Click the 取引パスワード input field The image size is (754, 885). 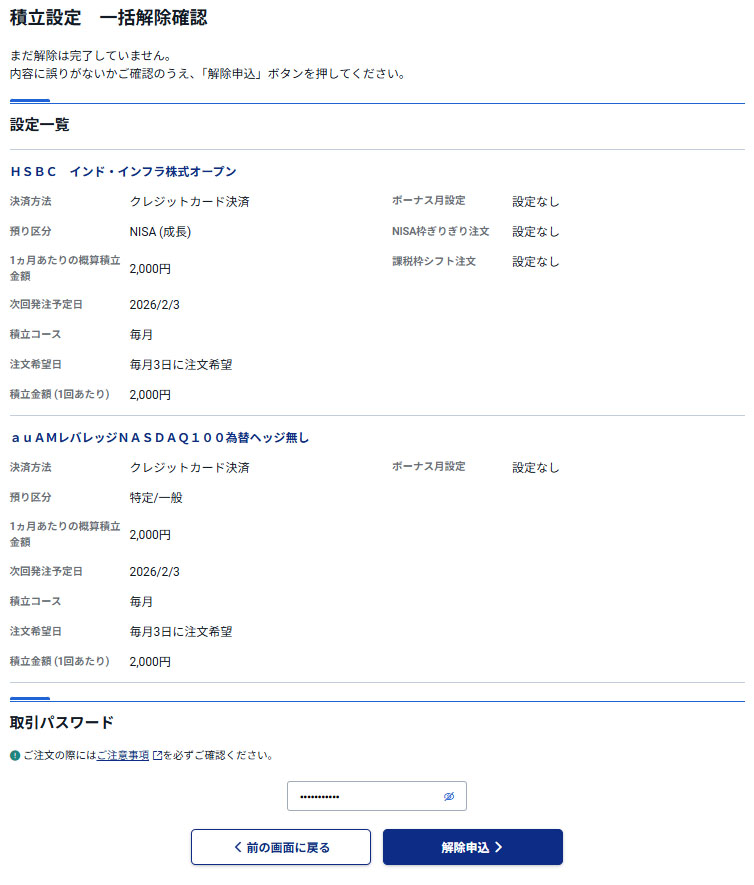(x=360, y=796)
